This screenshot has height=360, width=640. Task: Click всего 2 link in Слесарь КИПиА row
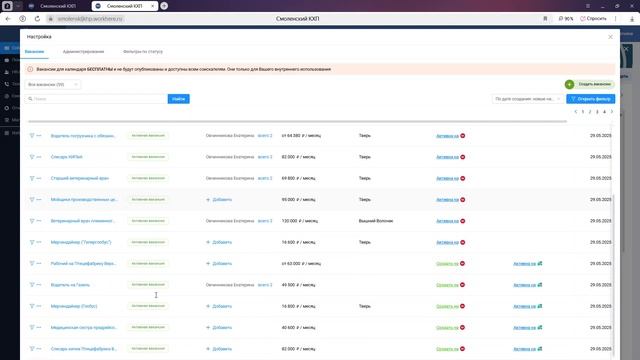265,157
